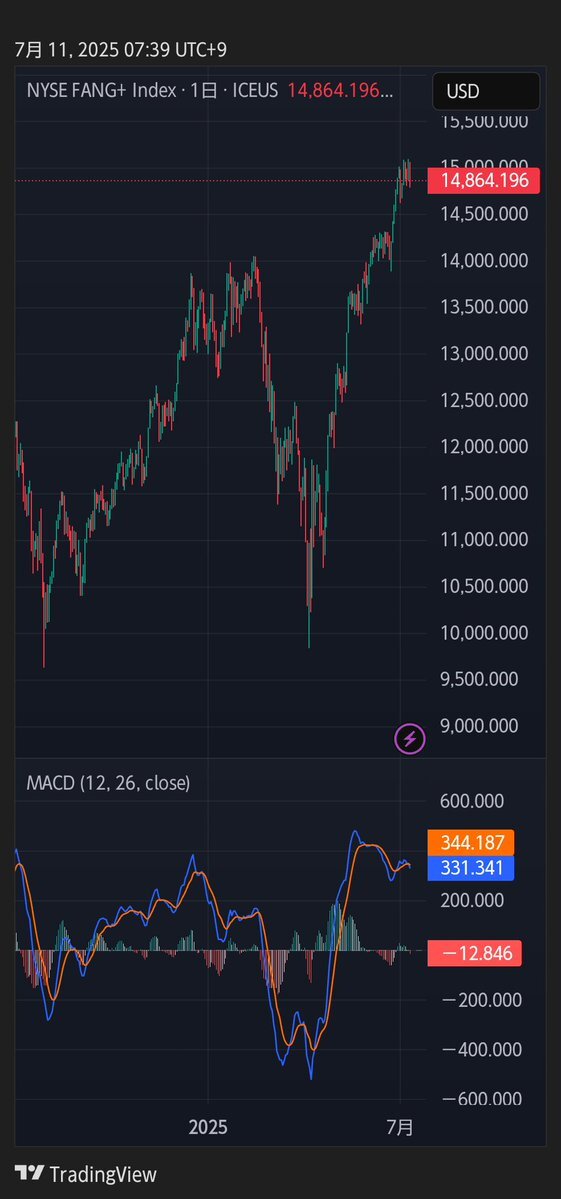
Task: Click the −600.000 MACD scale label
Action: point(482,1099)
